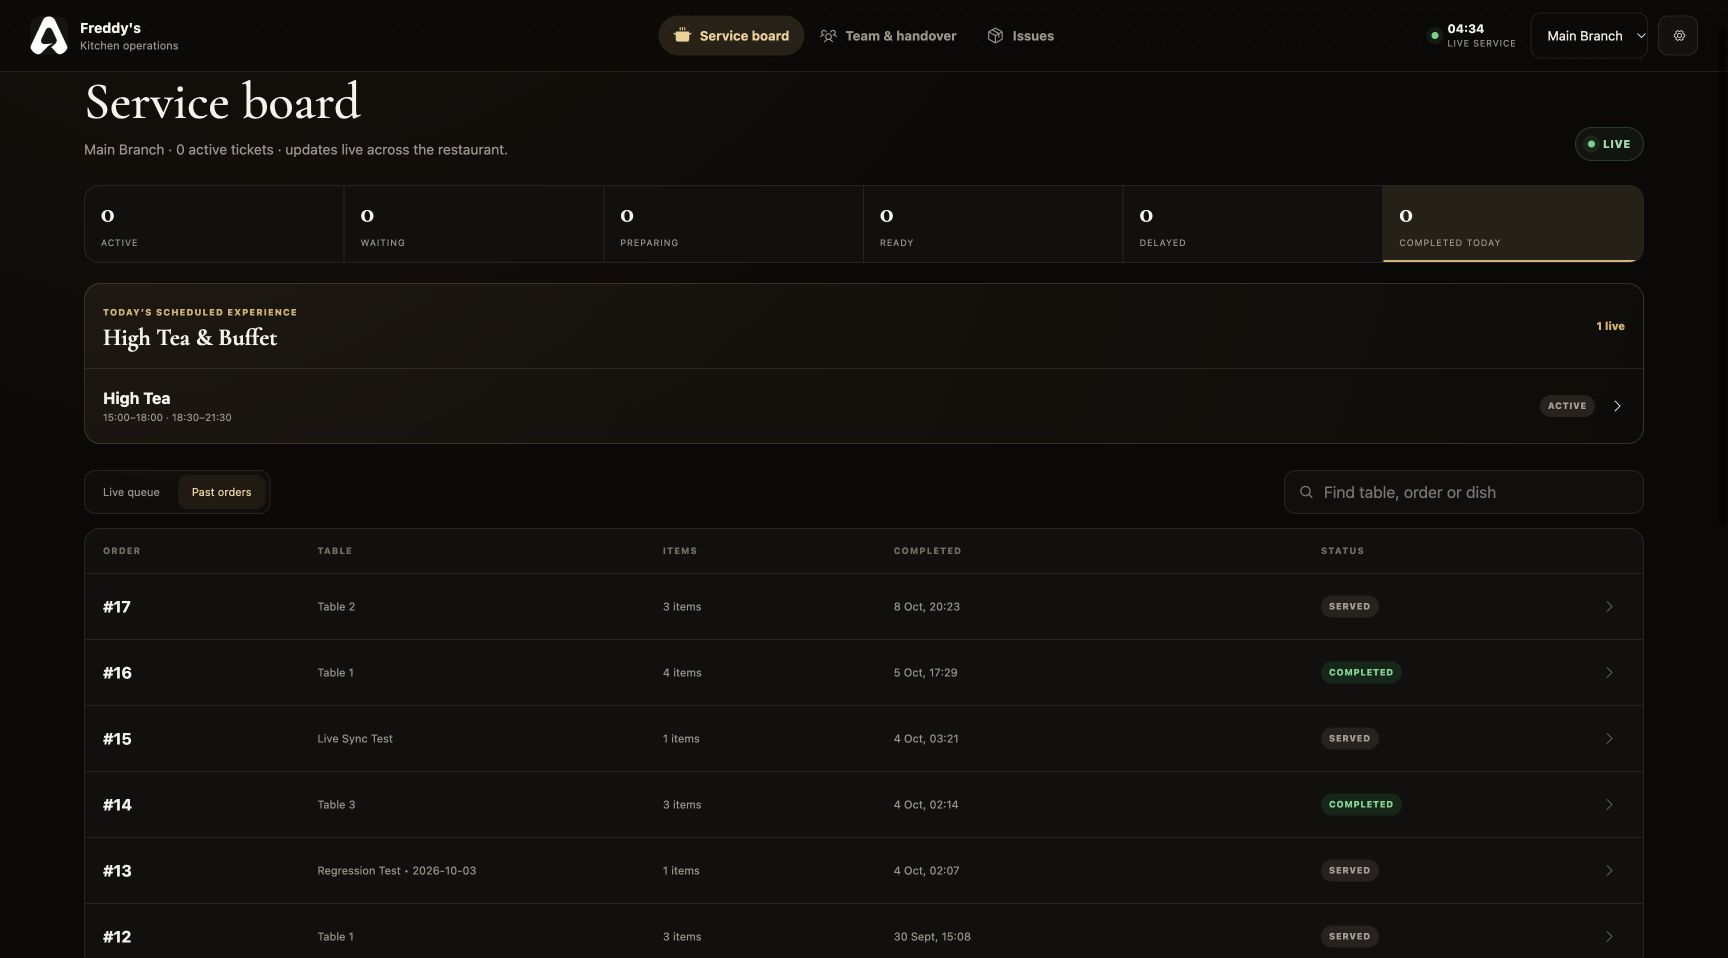Select the Active stat card
The image size is (1728, 958).
(x=214, y=224)
